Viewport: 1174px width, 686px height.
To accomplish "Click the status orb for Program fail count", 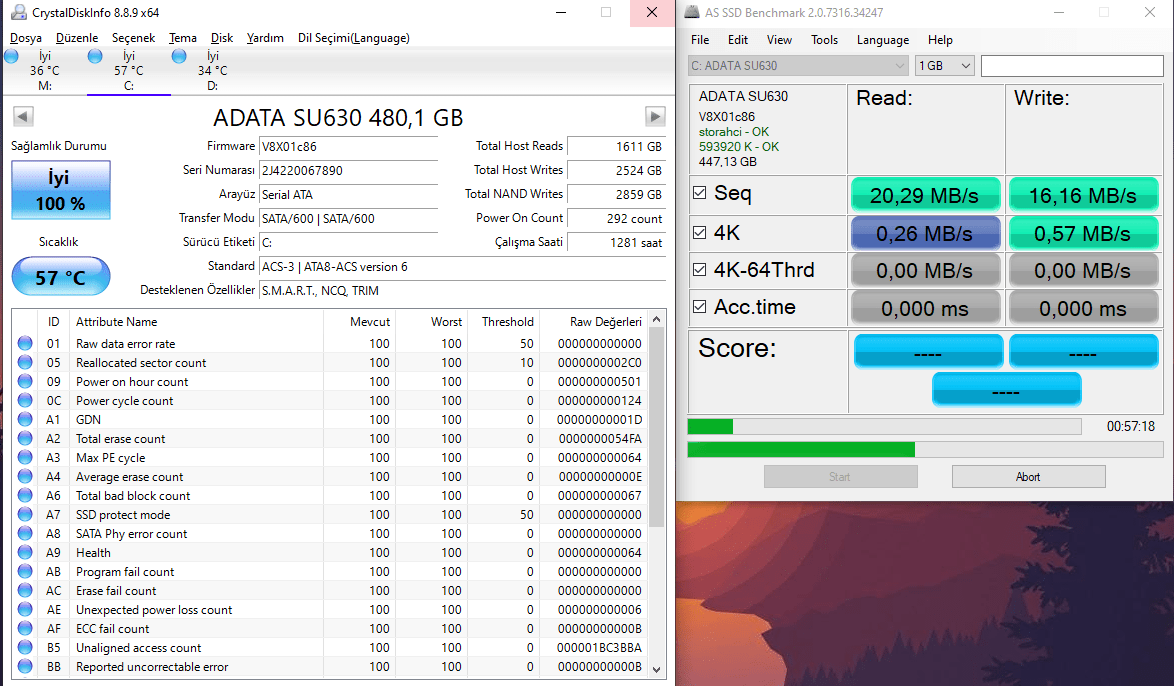I will pyautogui.click(x=25, y=571).
